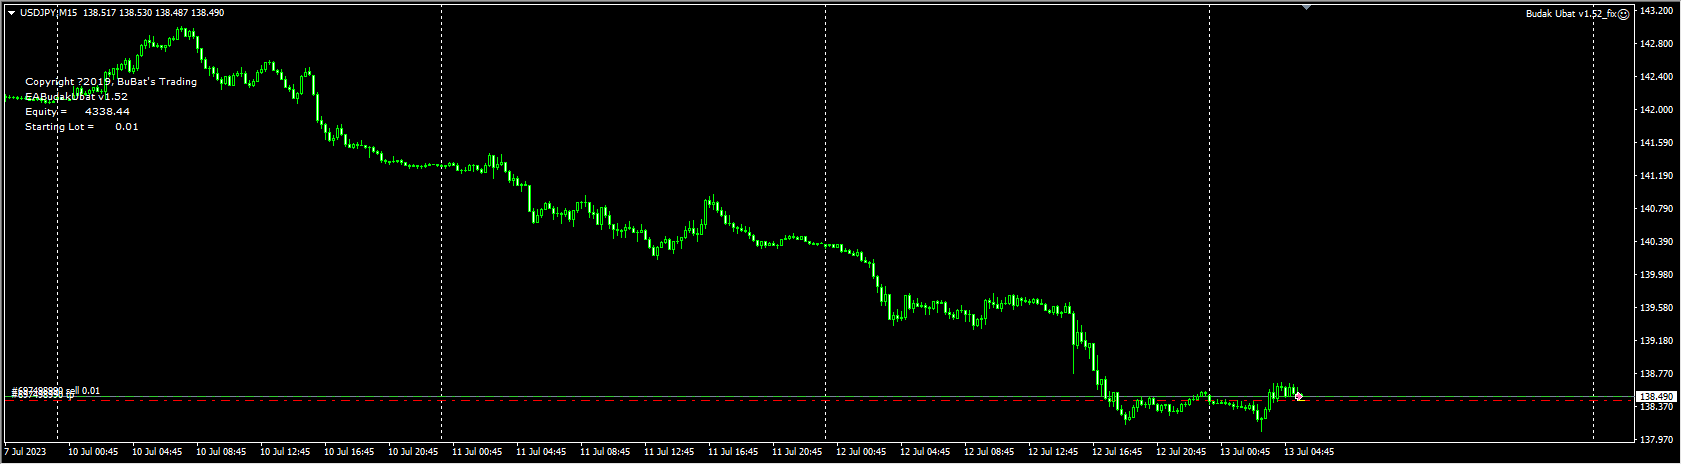The height and width of the screenshot is (465, 1682).
Task: Click the '10 Jul 20:45' time label
Action: click(x=413, y=452)
